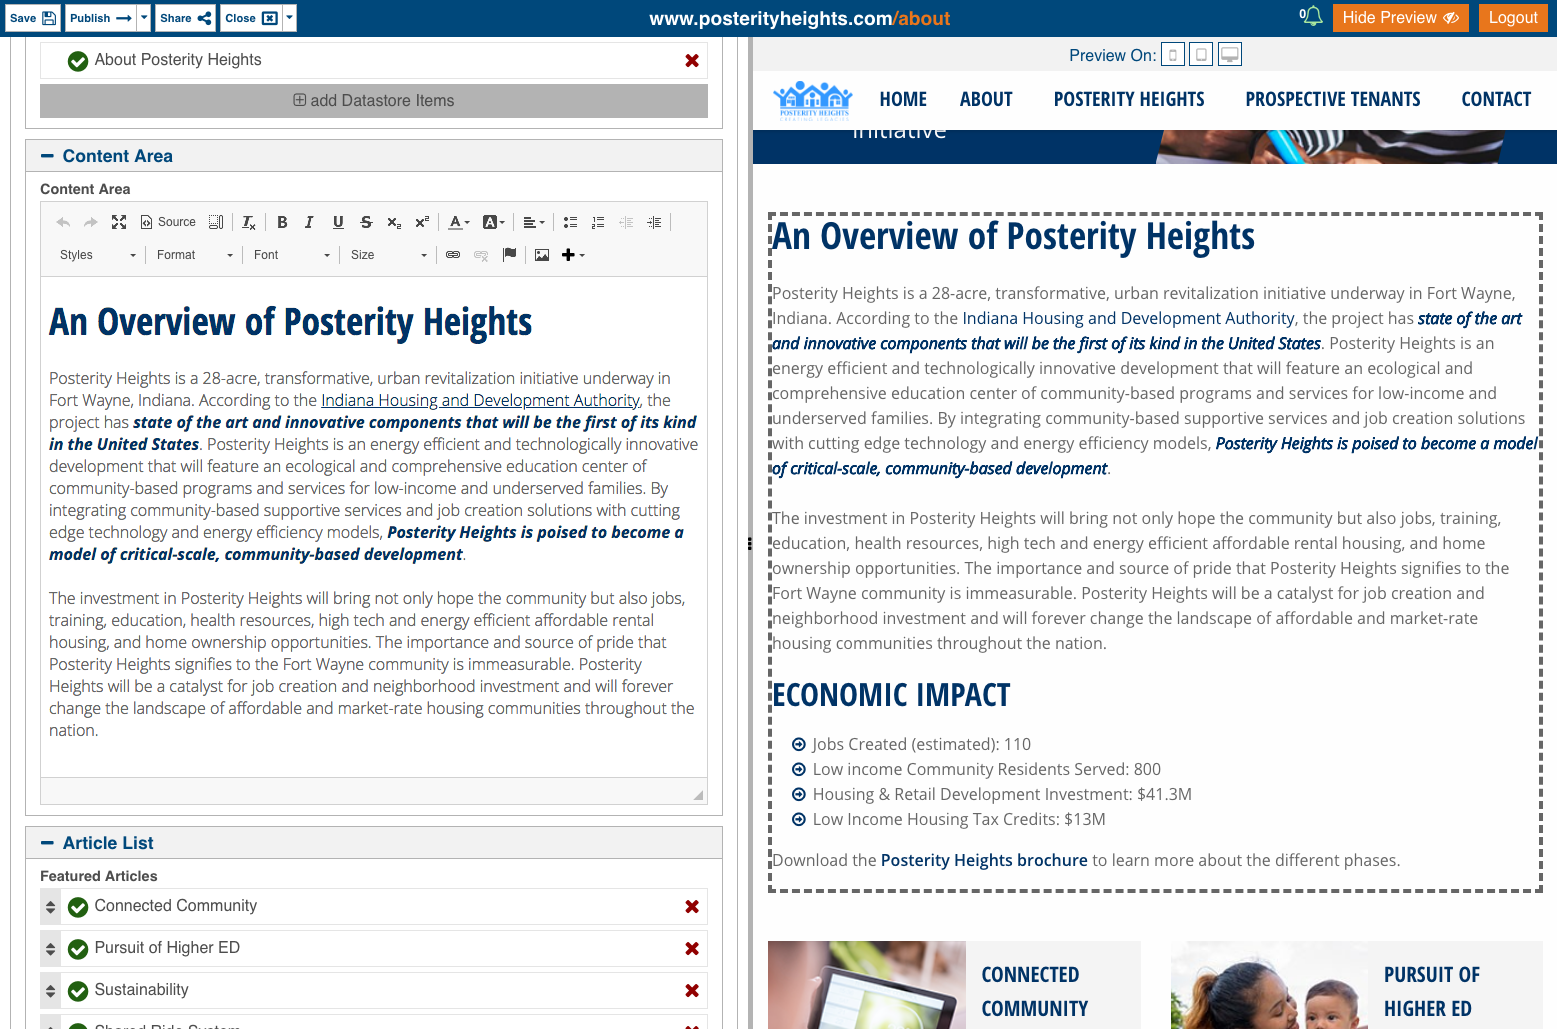Open the plus insert dropdown

point(573,255)
